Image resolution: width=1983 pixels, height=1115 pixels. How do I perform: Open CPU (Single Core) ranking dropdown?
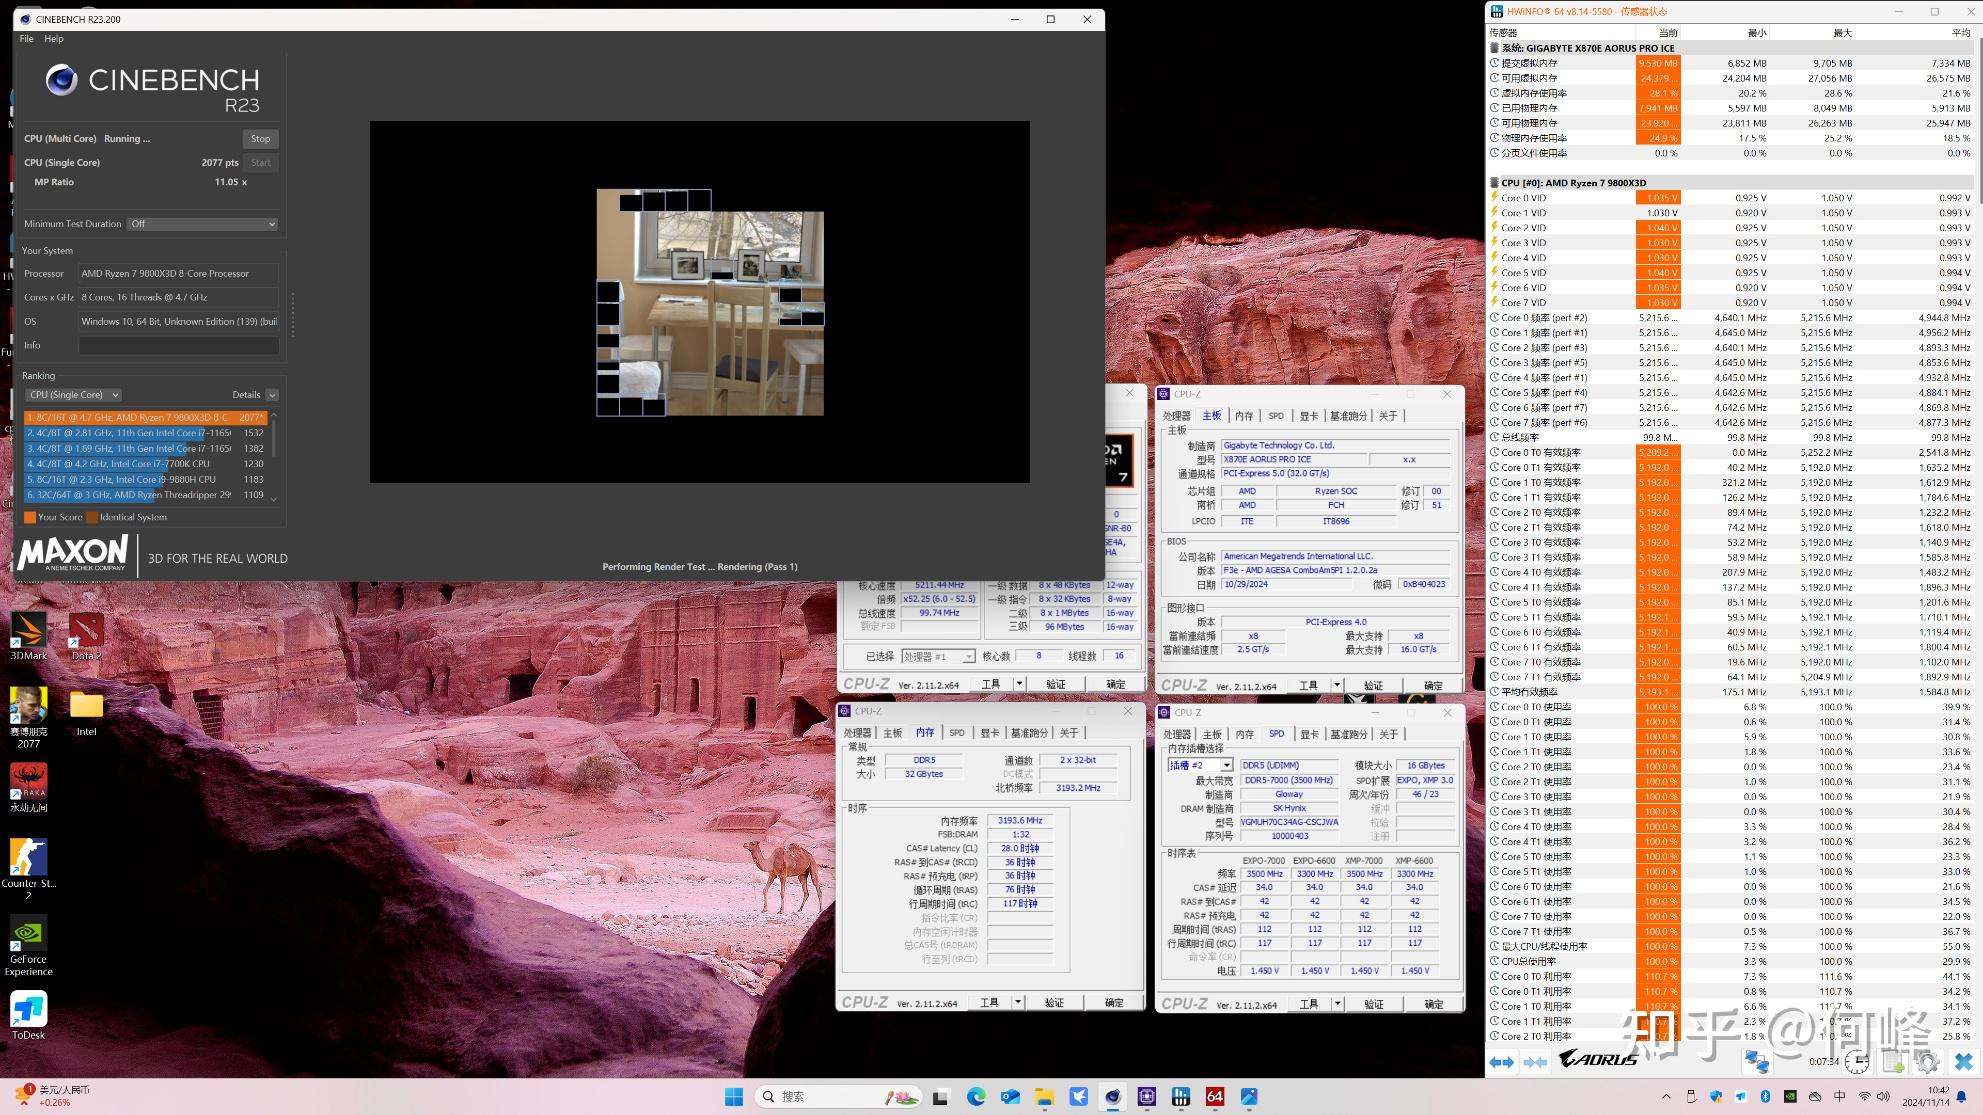(74, 395)
